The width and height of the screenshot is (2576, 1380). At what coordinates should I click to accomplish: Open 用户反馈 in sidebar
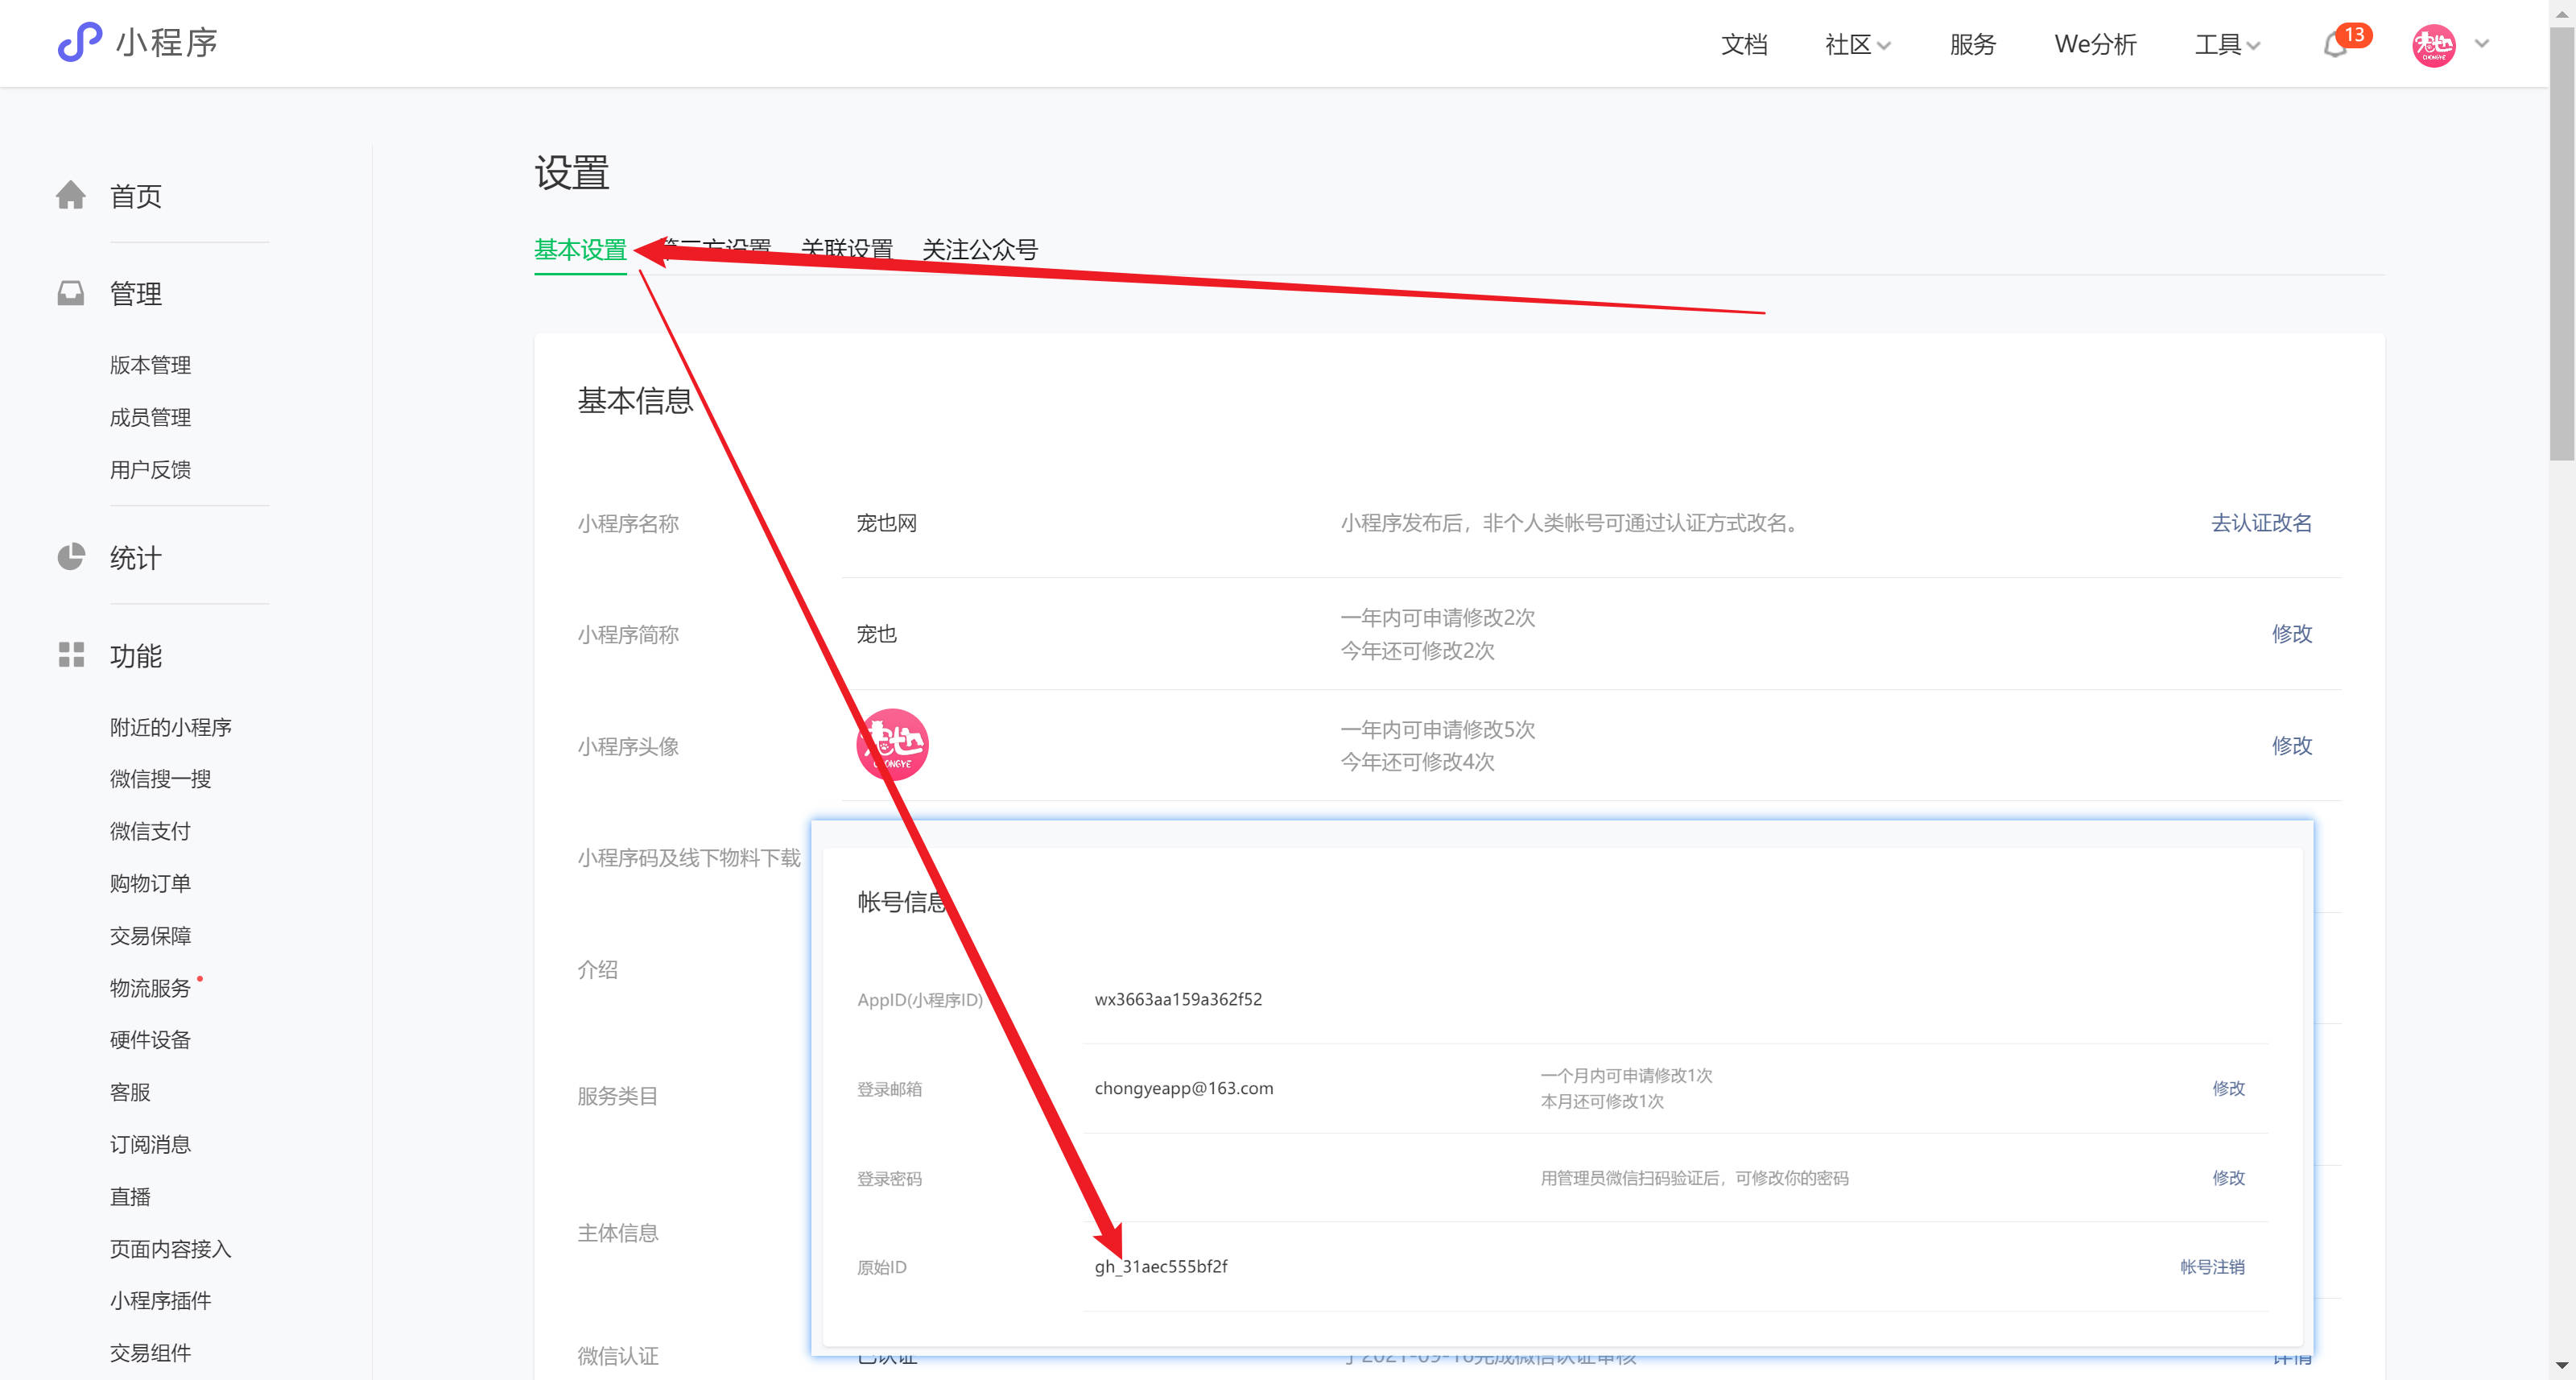click(x=150, y=469)
